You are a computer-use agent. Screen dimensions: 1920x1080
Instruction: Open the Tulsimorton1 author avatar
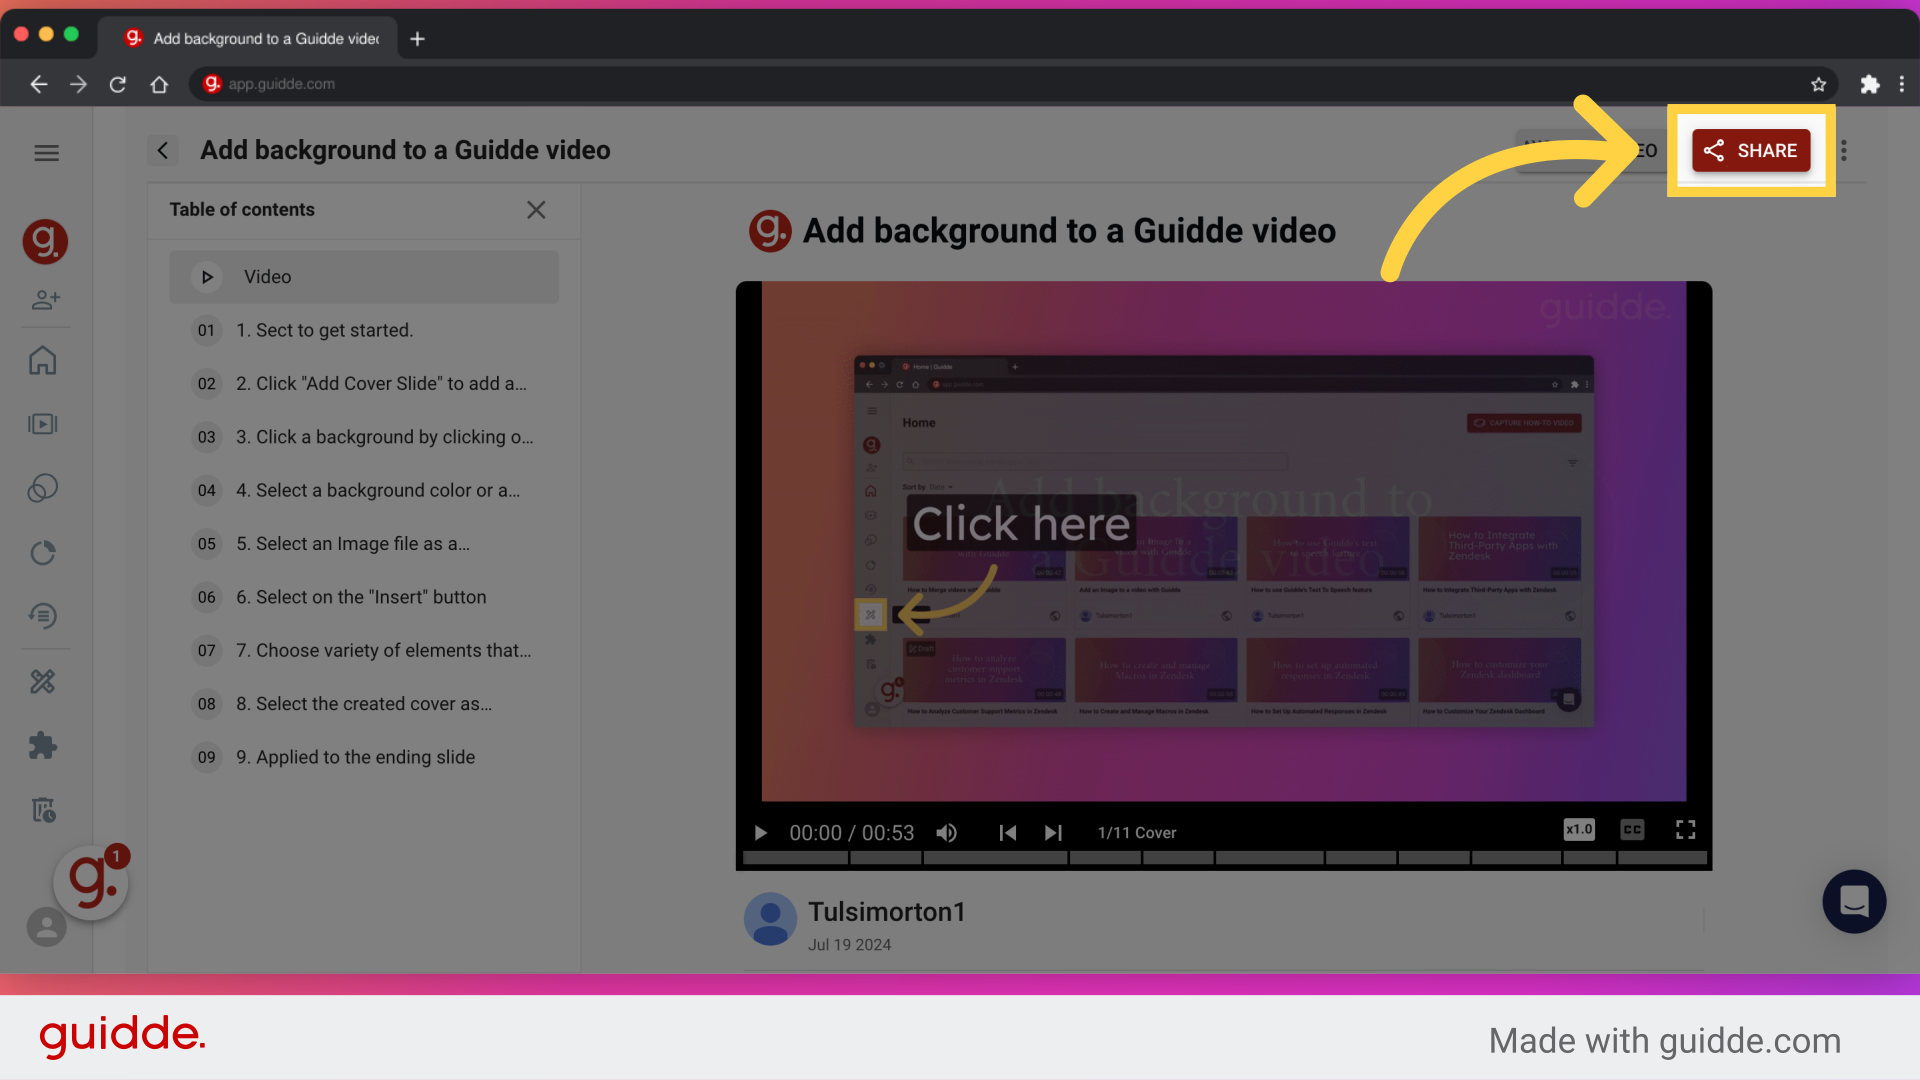tap(770, 919)
